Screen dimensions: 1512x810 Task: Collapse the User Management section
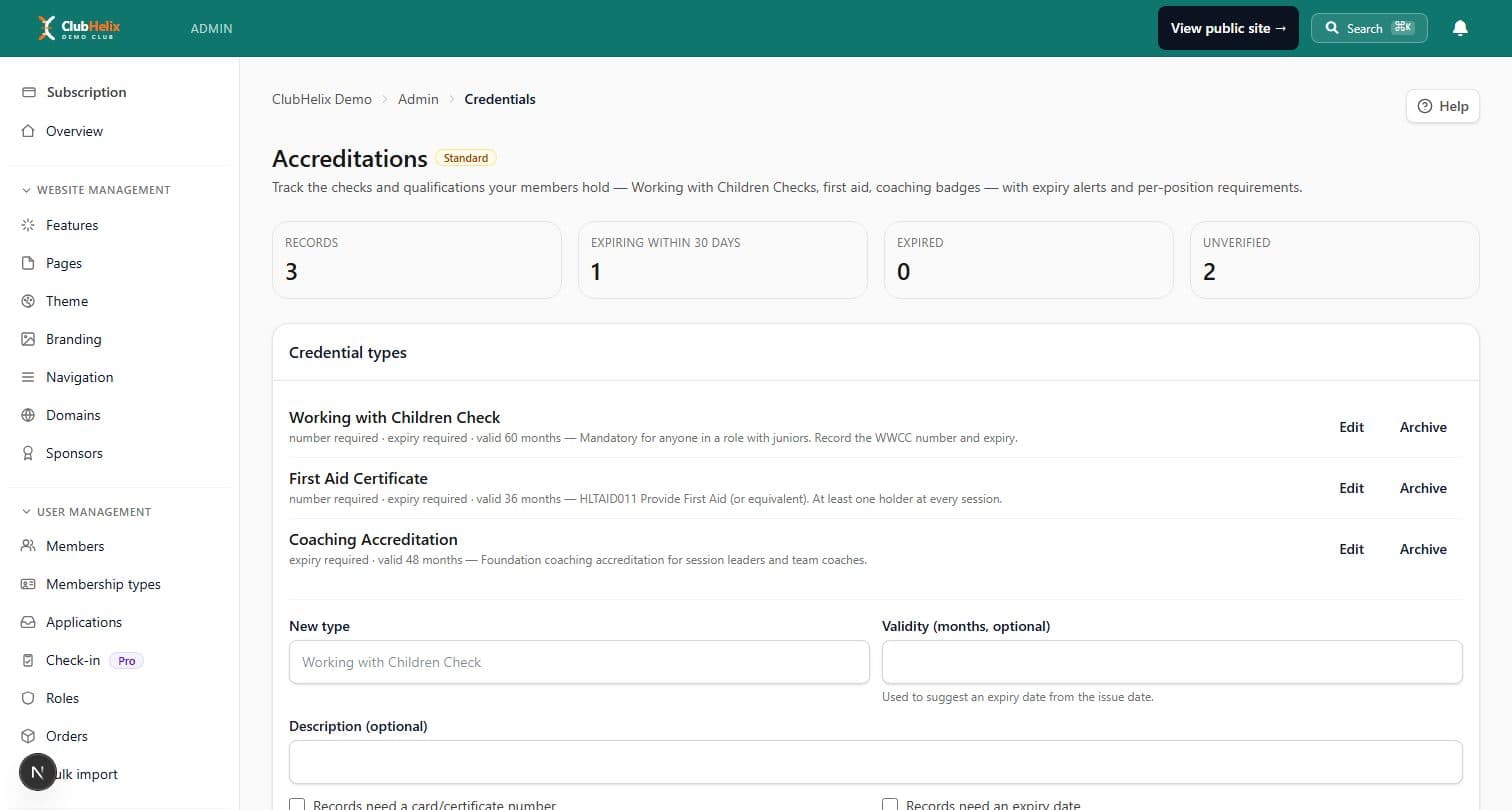87,512
